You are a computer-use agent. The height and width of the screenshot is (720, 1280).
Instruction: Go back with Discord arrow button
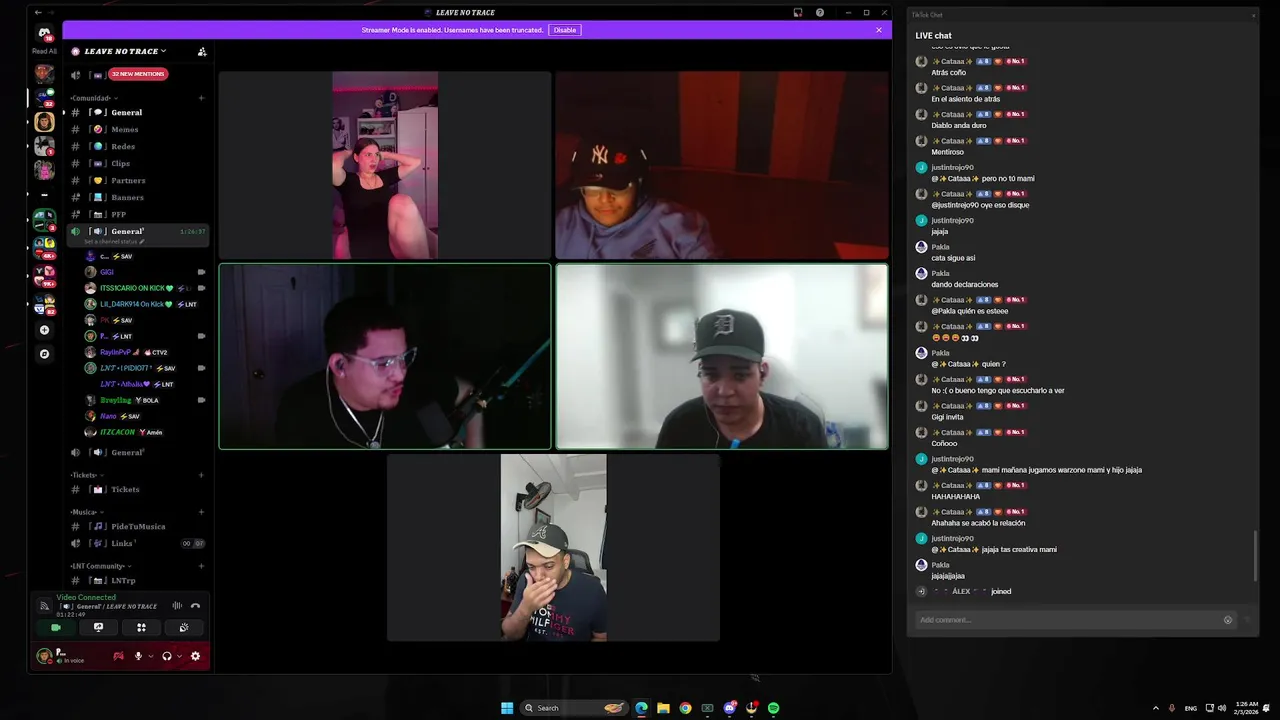38,13
